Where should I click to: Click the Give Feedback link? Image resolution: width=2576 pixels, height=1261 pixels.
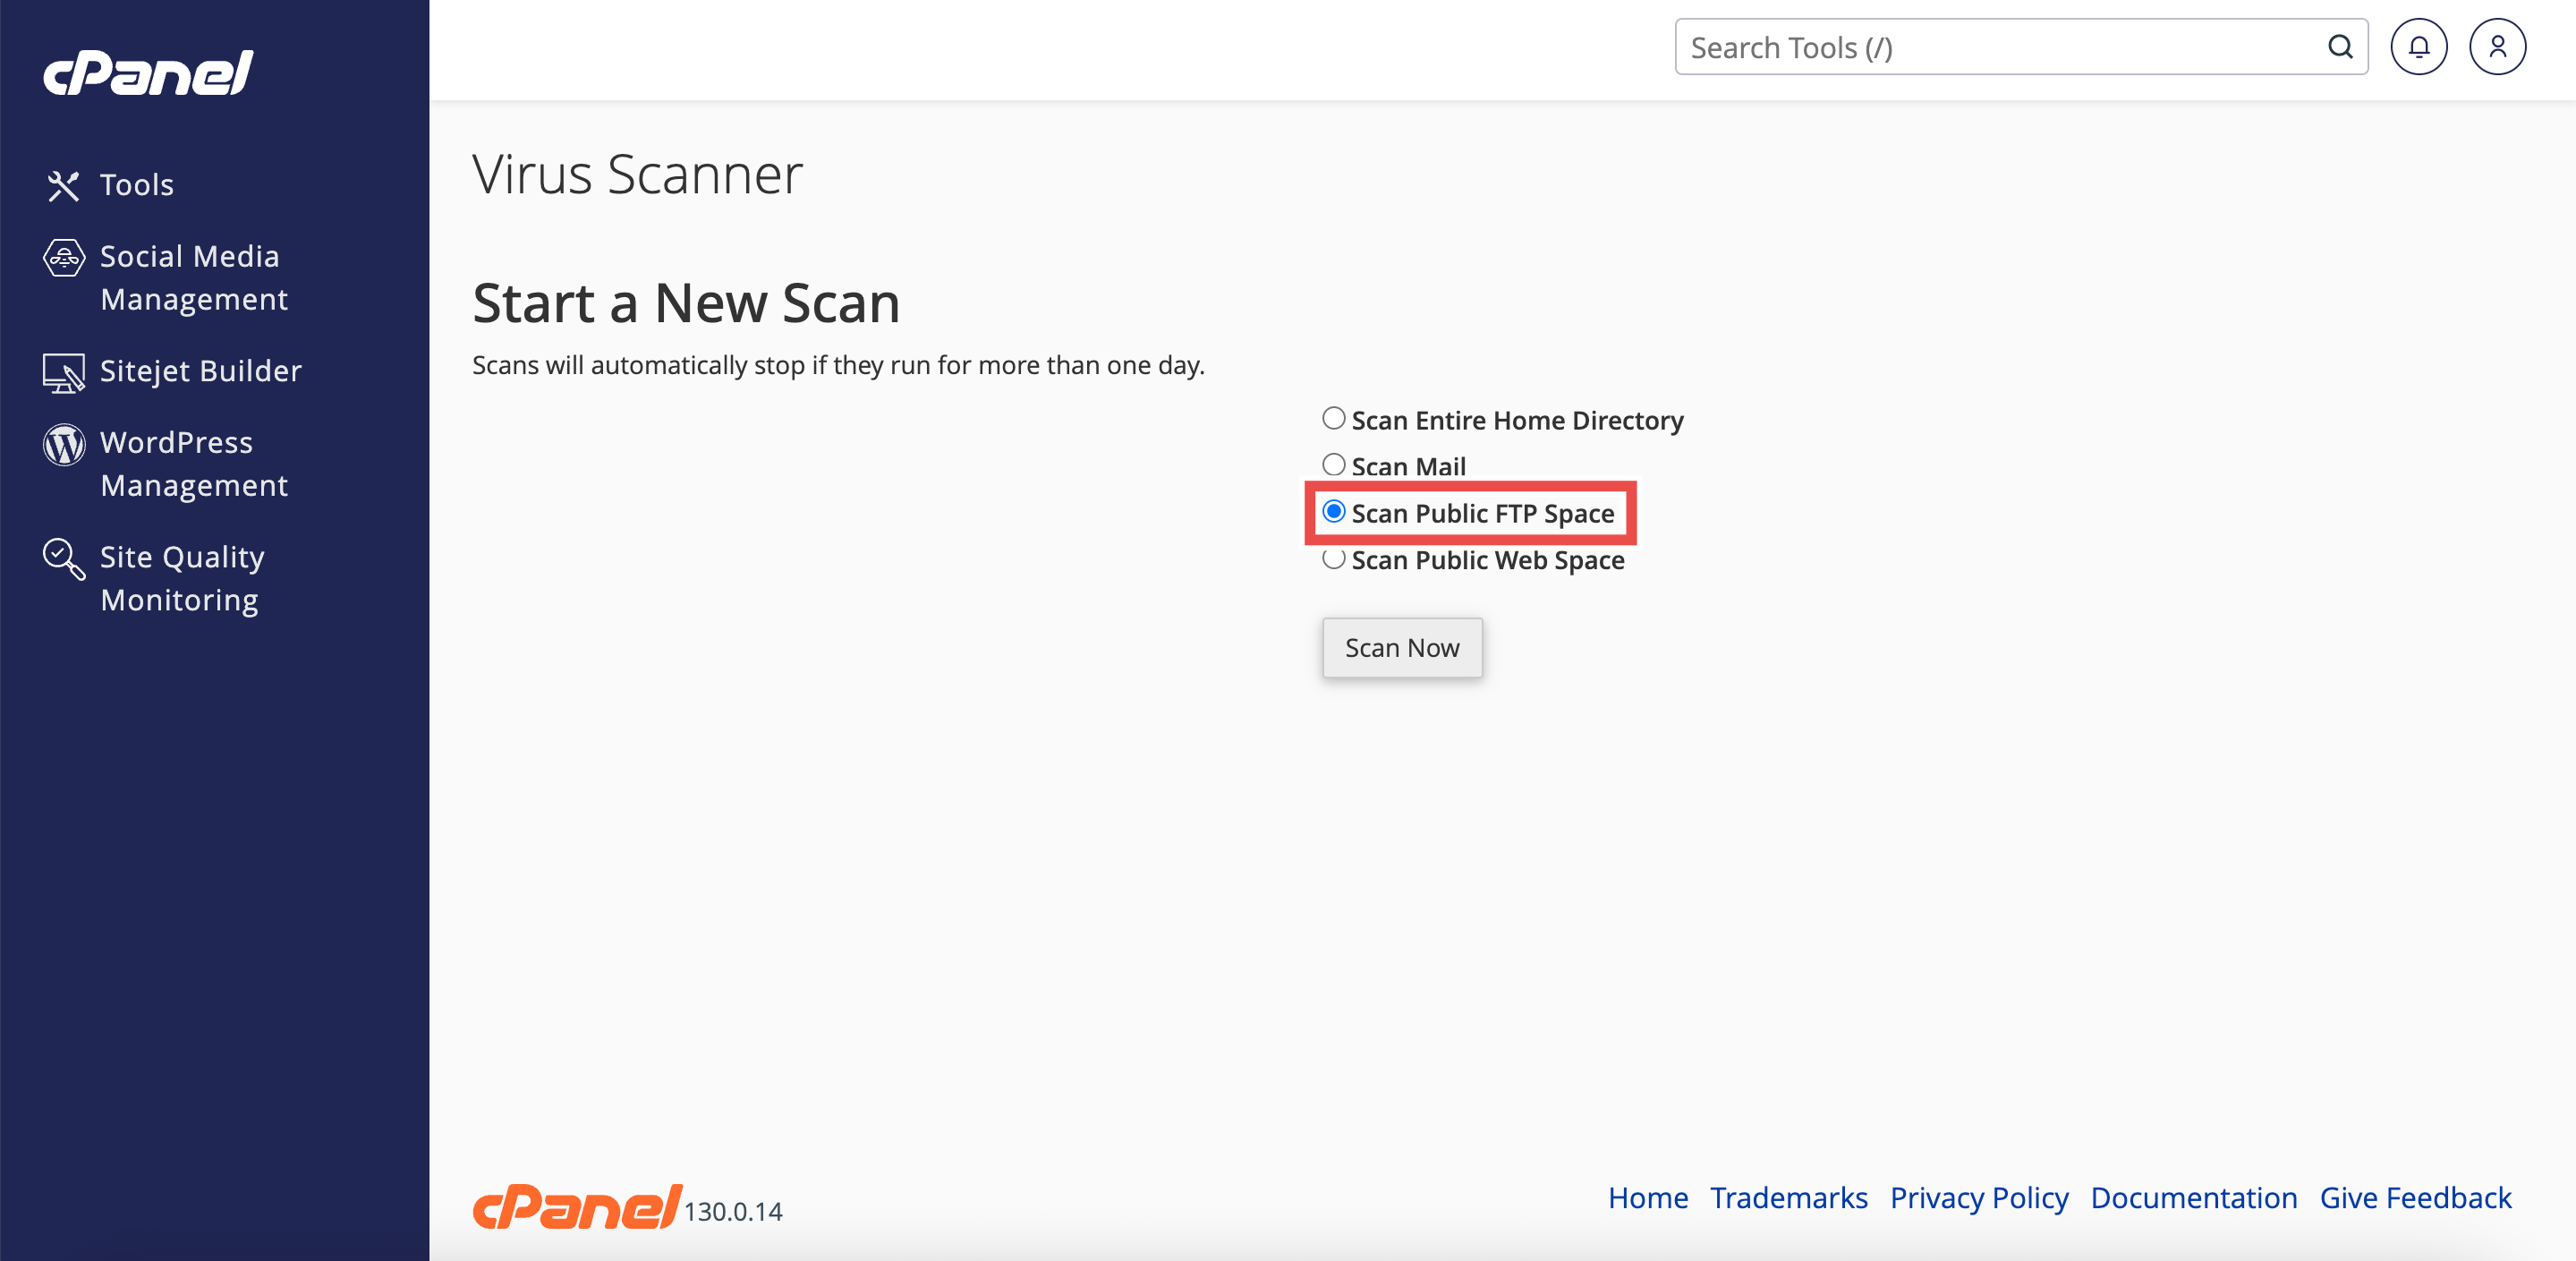2414,1197
